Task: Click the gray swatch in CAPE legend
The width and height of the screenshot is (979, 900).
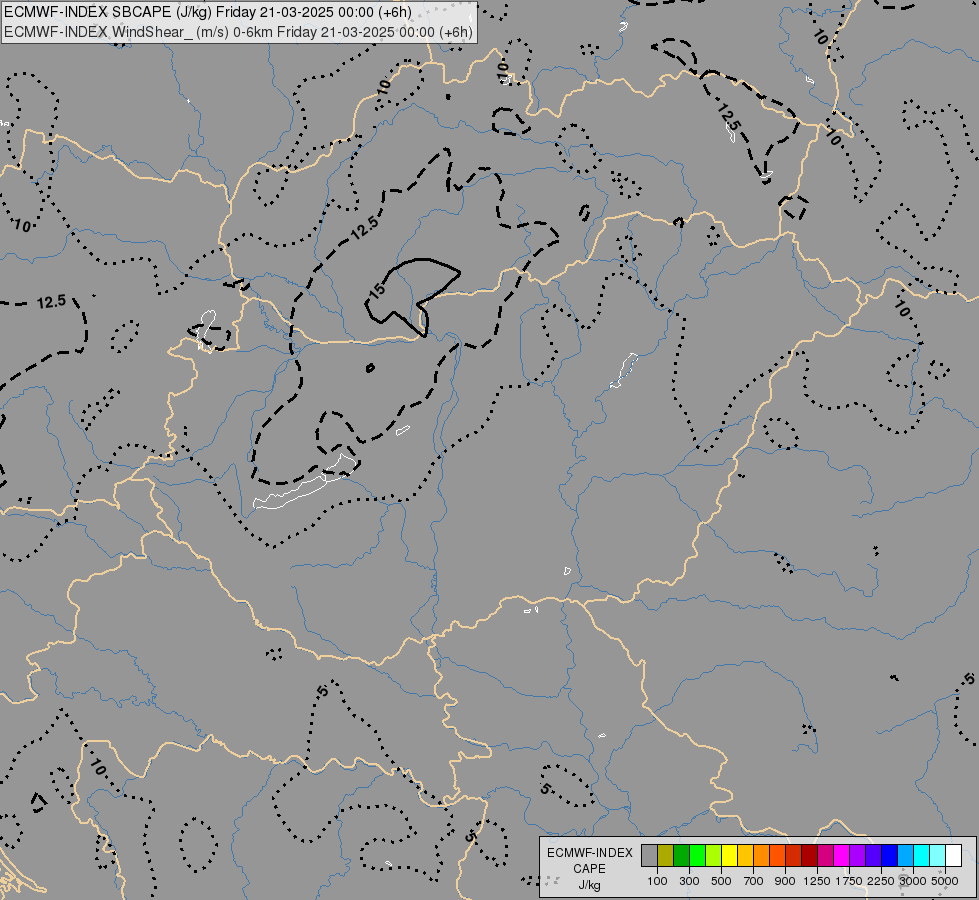Action: [x=649, y=855]
